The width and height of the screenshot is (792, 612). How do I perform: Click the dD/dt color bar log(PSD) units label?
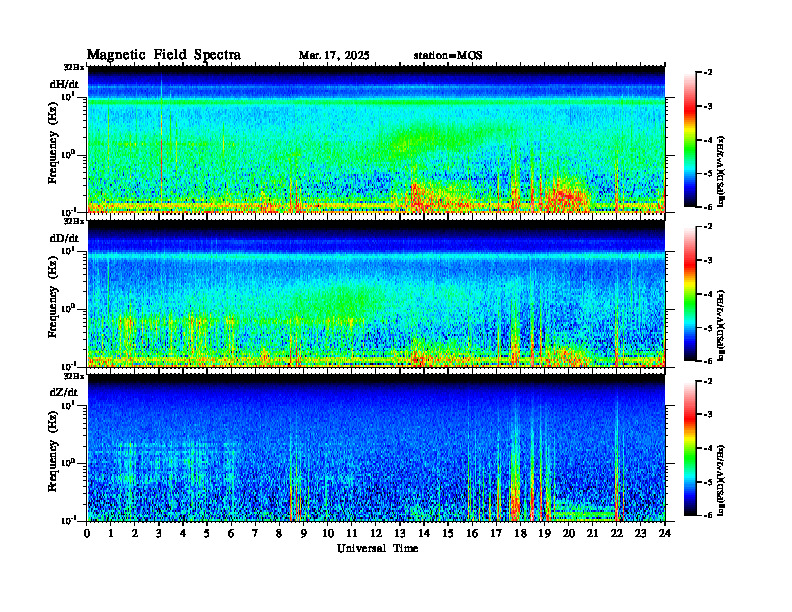pyautogui.click(x=722, y=325)
